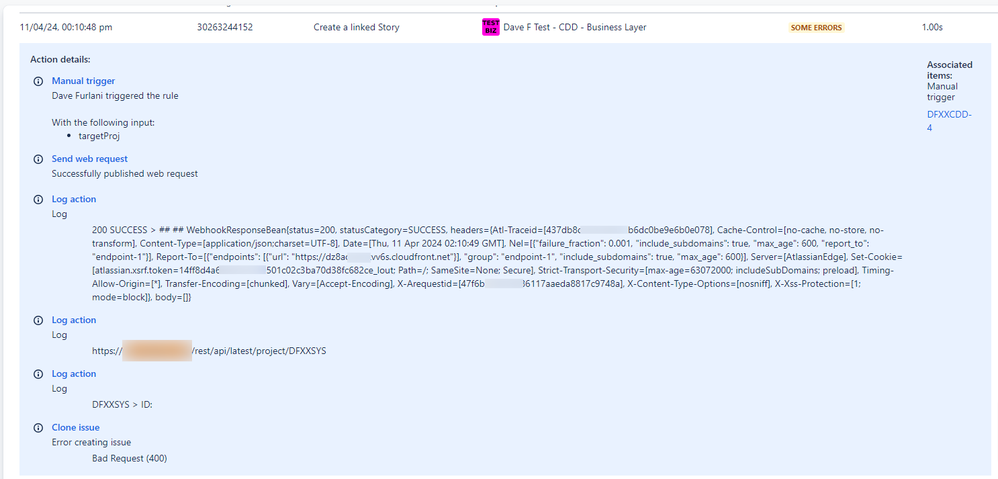Click the 'Action details:' heading

(x=60, y=59)
